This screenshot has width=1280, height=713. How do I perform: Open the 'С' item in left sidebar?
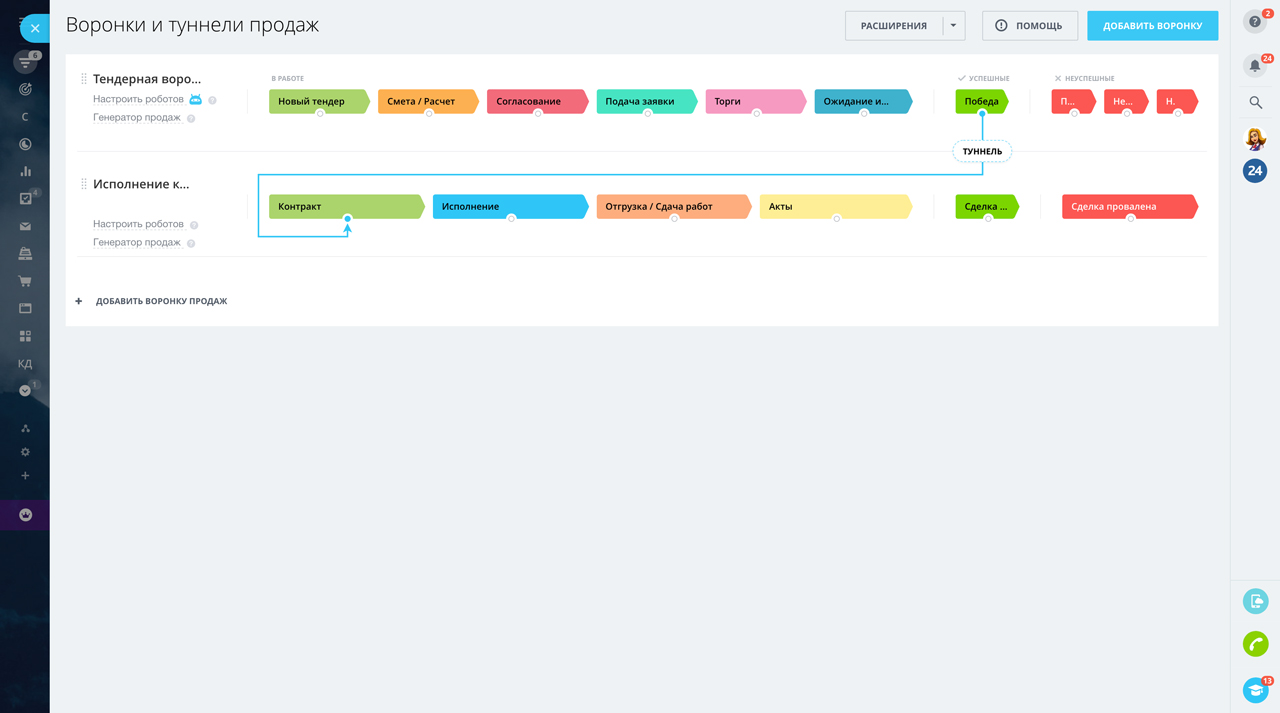tap(25, 117)
